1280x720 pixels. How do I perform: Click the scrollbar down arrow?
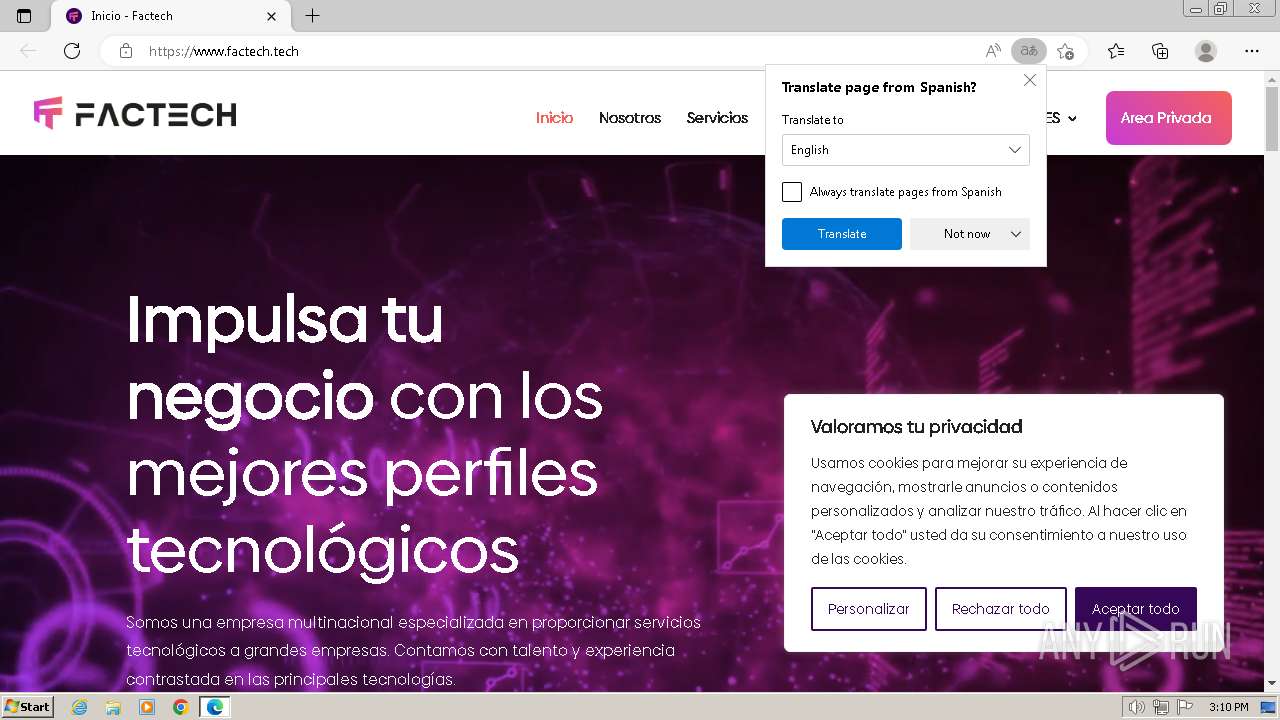click(1272, 684)
